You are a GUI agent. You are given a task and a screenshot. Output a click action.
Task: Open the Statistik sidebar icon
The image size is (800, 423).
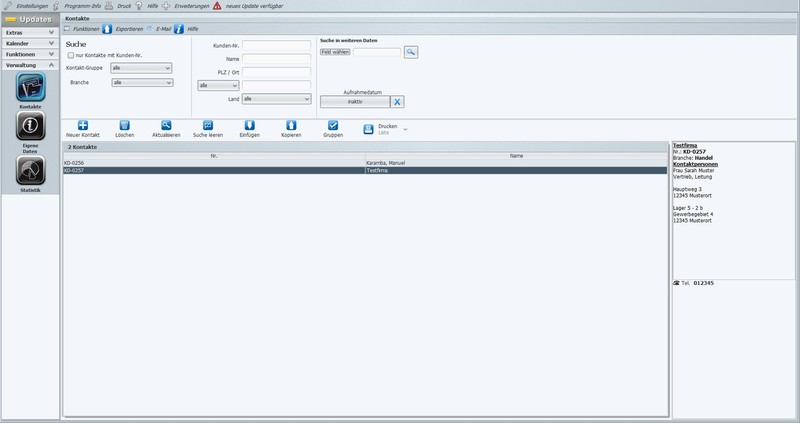[31, 170]
